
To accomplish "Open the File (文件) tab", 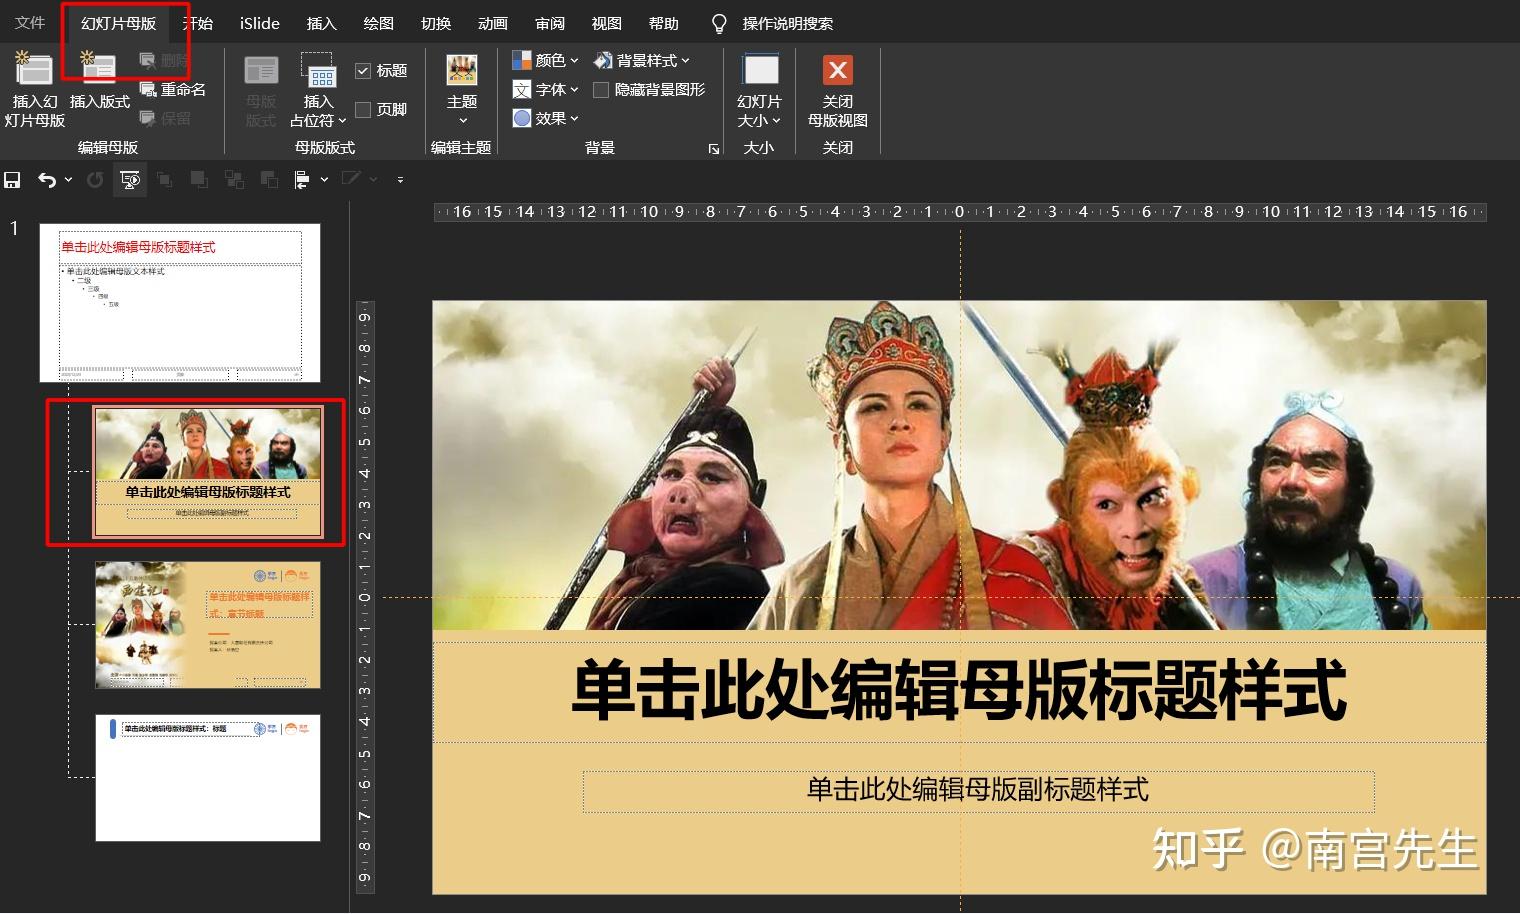I will 30,23.
